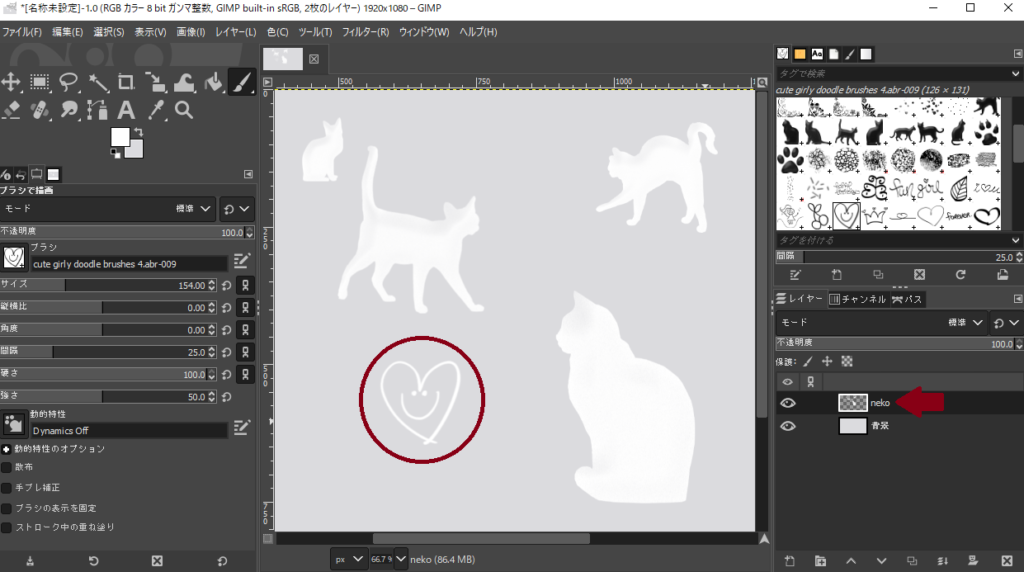Viewport: 1024px width, 572px height.
Task: Enable the 散布 checkbox
Action: [7, 467]
